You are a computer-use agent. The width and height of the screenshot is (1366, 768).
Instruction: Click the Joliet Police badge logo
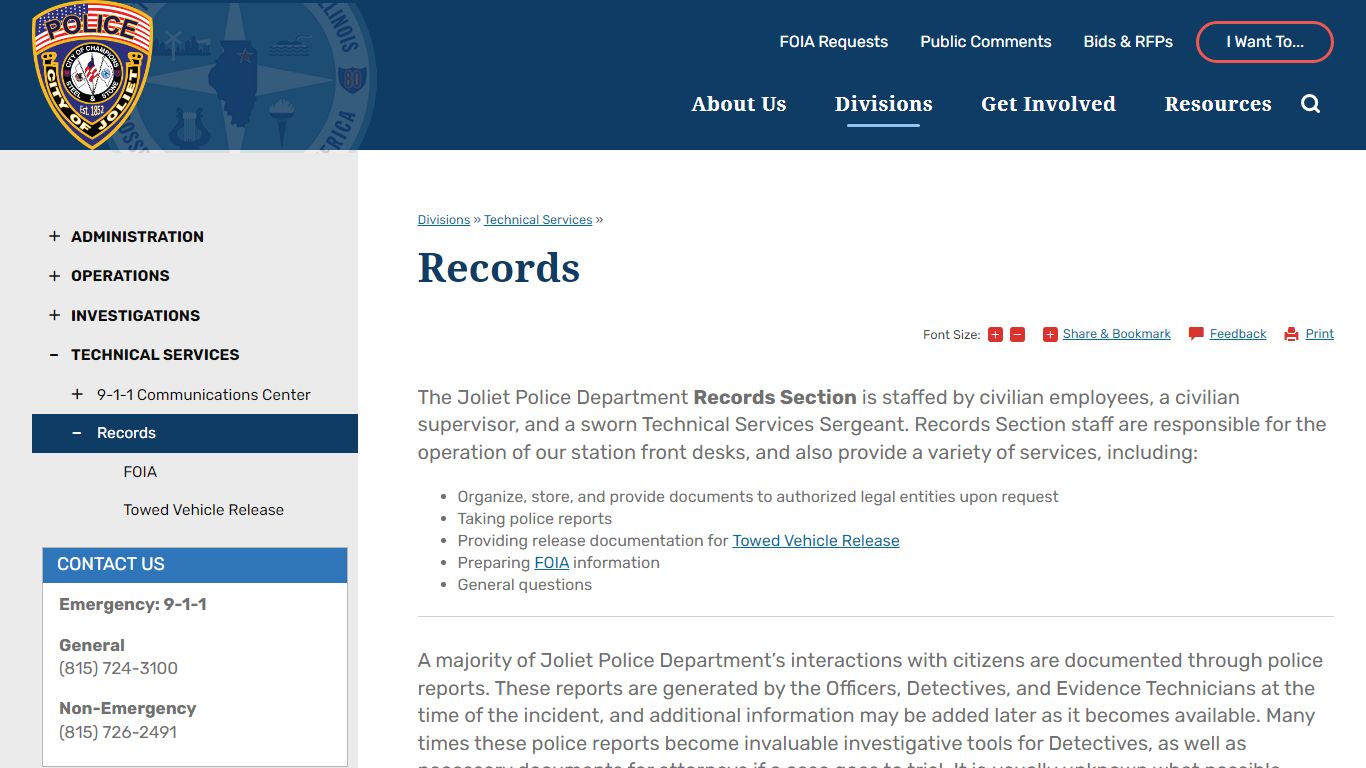tap(92, 75)
